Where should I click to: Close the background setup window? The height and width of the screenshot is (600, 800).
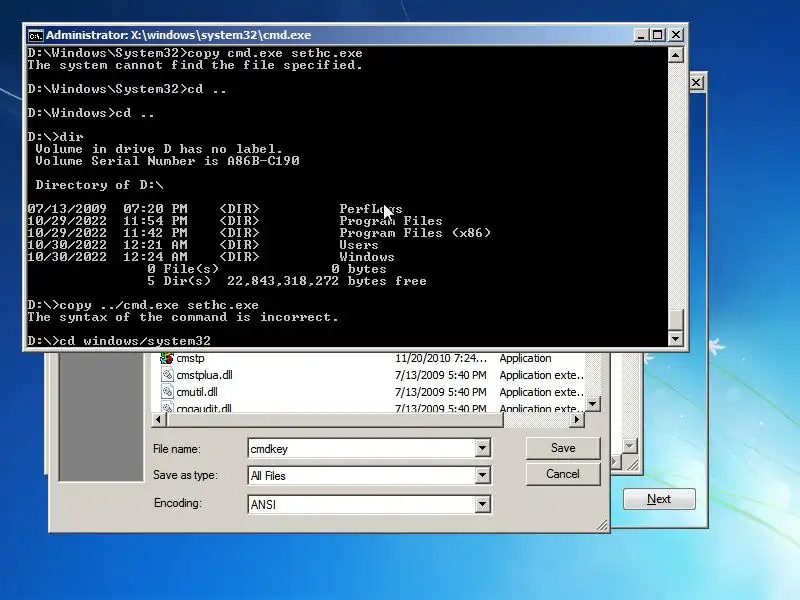[x=696, y=83]
